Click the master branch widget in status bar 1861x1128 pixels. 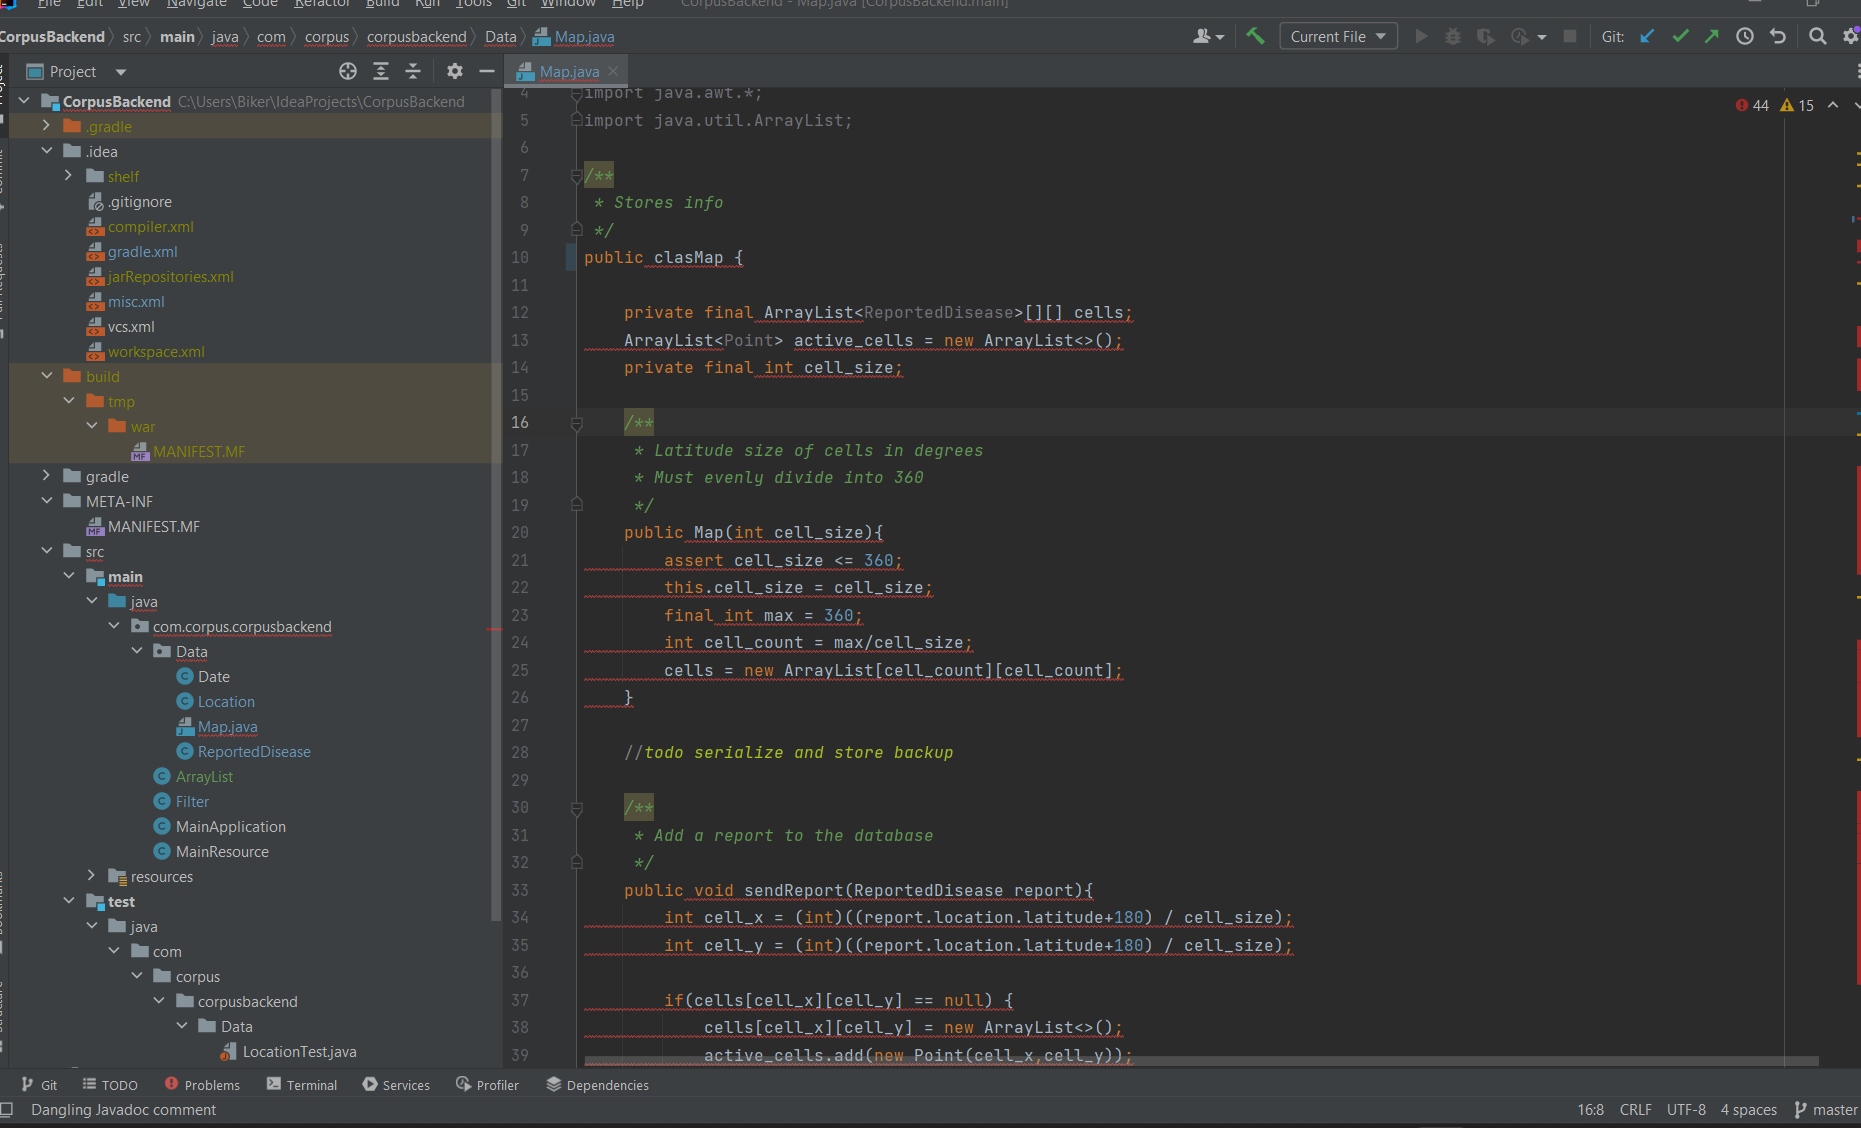point(1826,1110)
